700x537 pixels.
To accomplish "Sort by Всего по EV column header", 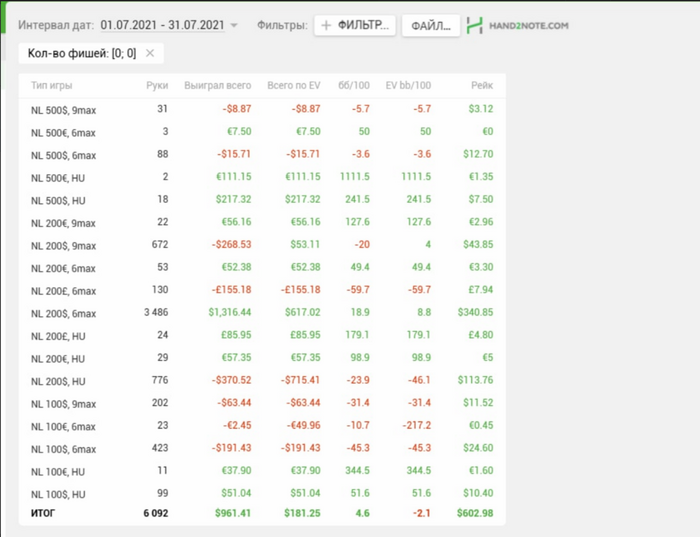I will pyautogui.click(x=294, y=85).
